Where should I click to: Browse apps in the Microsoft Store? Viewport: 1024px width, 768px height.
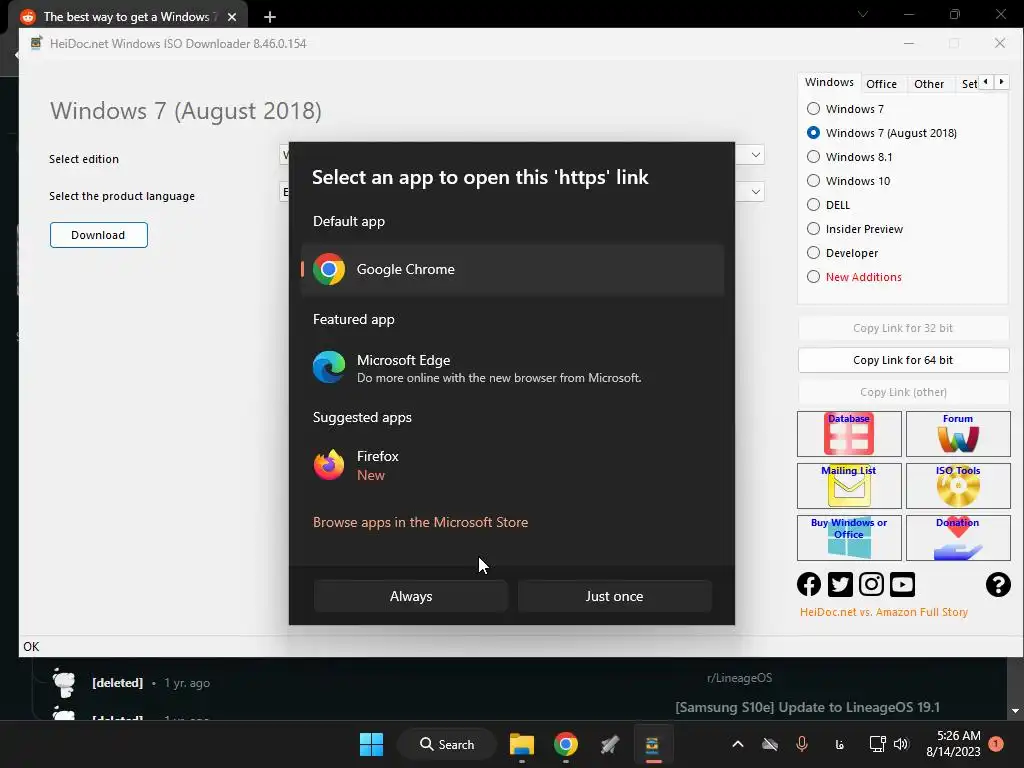point(421,522)
